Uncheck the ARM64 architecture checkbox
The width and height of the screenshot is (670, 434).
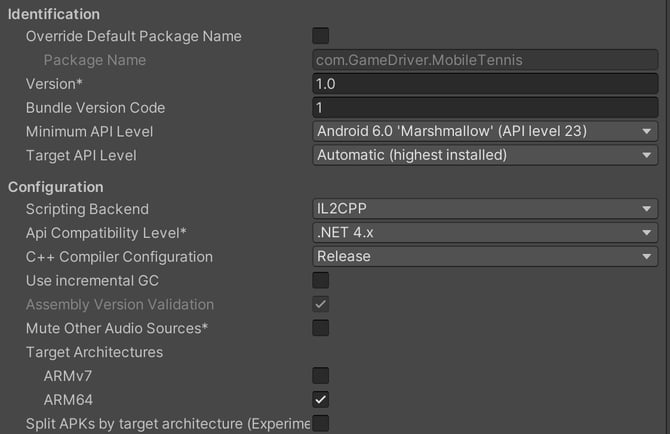321,400
